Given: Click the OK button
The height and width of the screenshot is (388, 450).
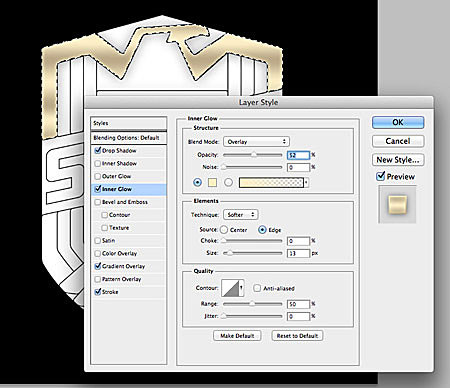Looking at the screenshot, I should (x=398, y=122).
